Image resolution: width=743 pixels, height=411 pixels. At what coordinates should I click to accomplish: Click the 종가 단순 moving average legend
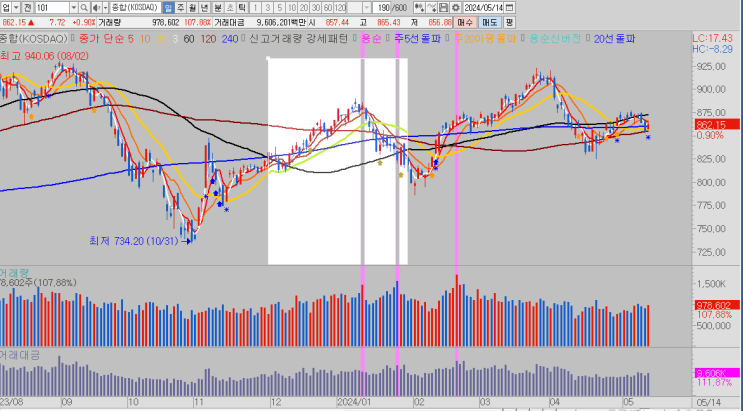(102, 39)
